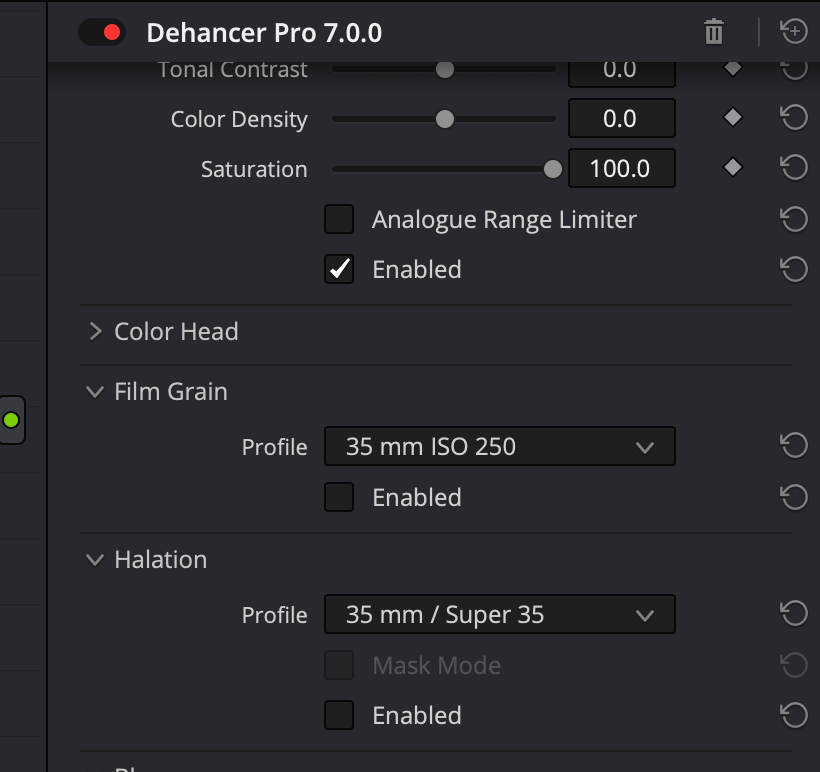Click the Color Density value field

(621, 119)
